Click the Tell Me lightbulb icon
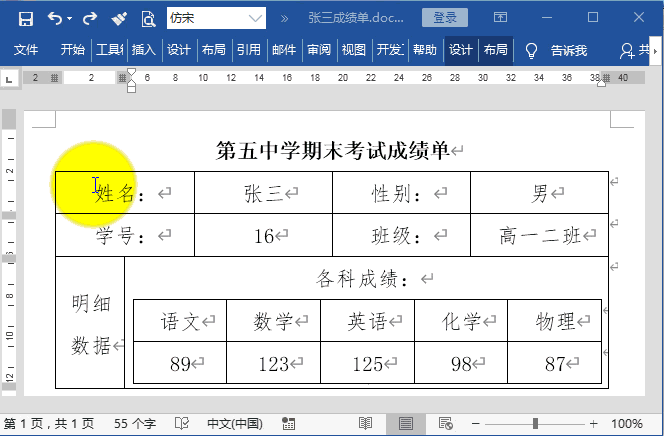The image size is (664, 436). tap(531, 50)
